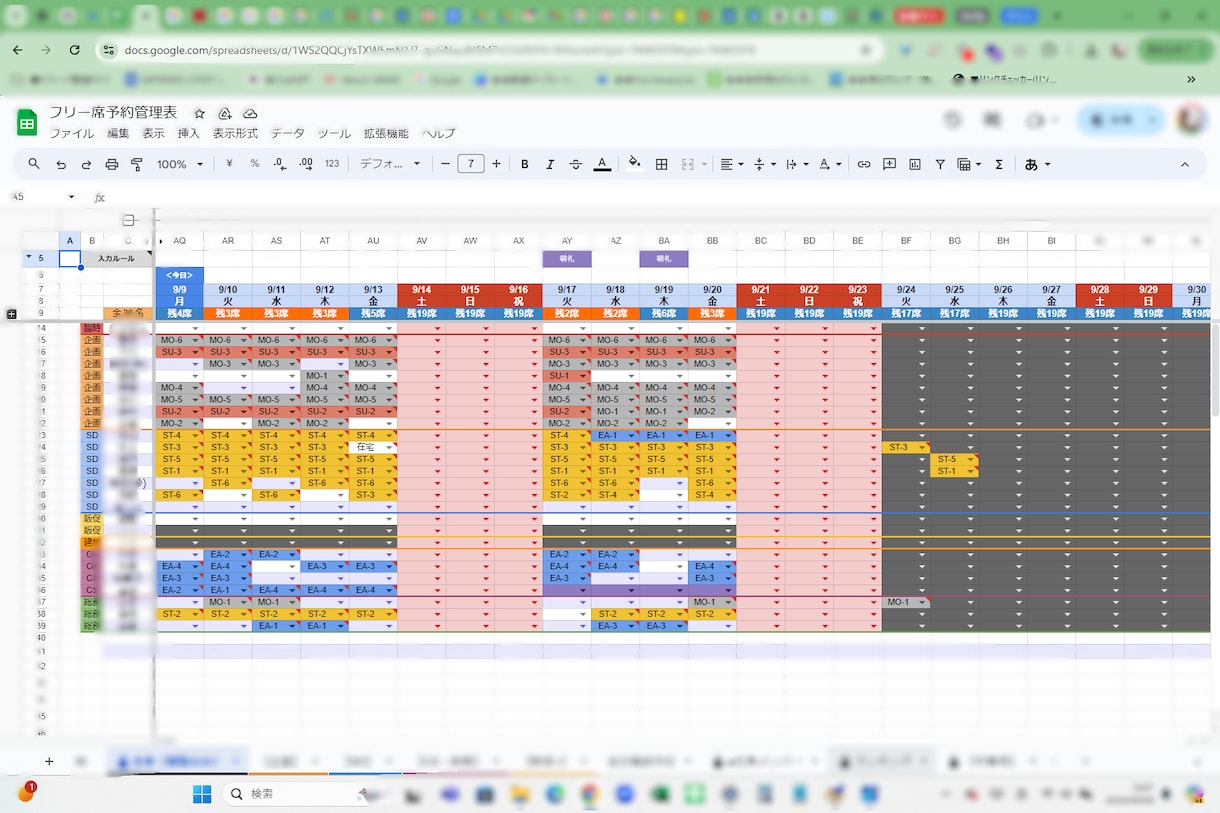Click the functions sigma icon

998,164
